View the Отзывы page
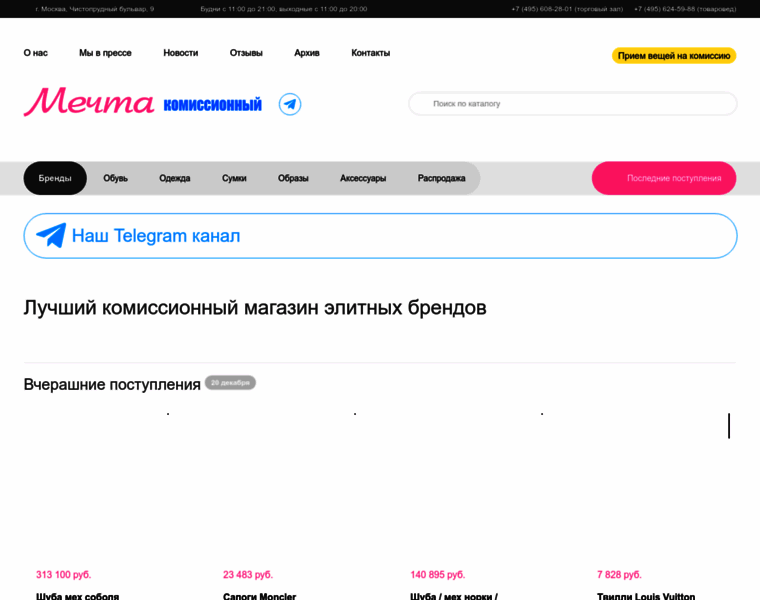 tap(246, 53)
